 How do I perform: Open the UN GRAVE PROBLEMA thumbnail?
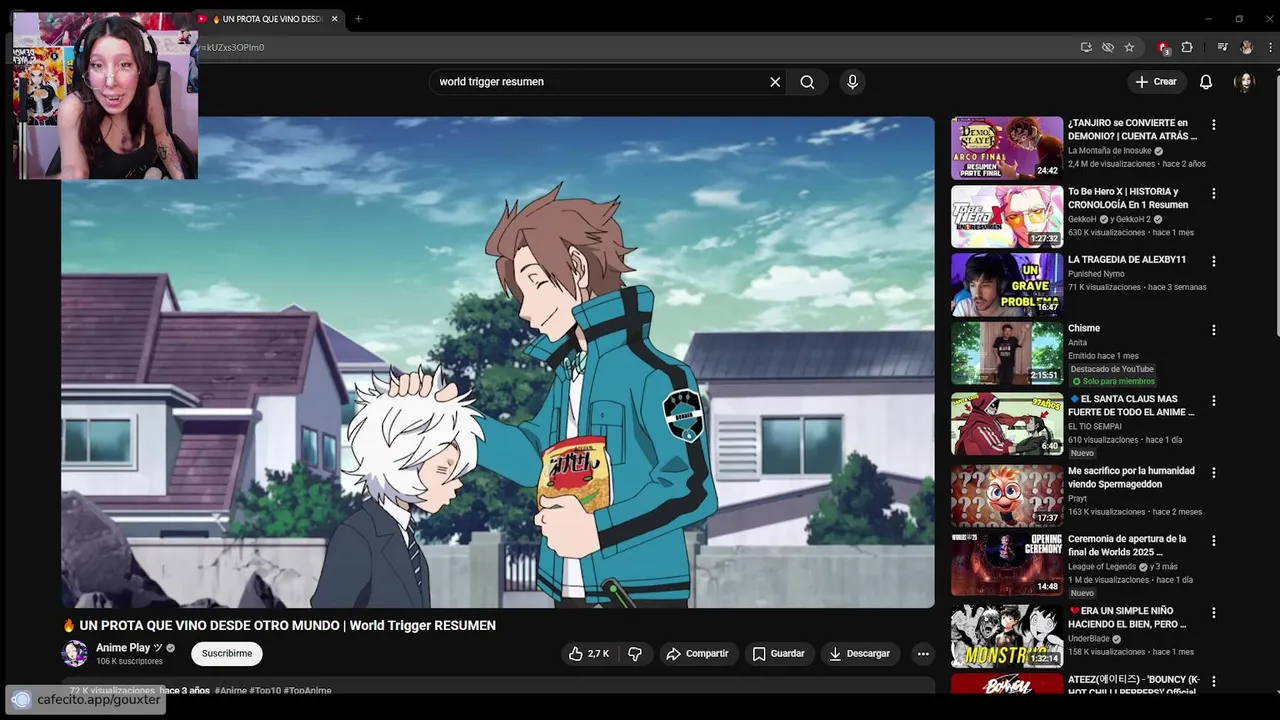coord(1007,284)
